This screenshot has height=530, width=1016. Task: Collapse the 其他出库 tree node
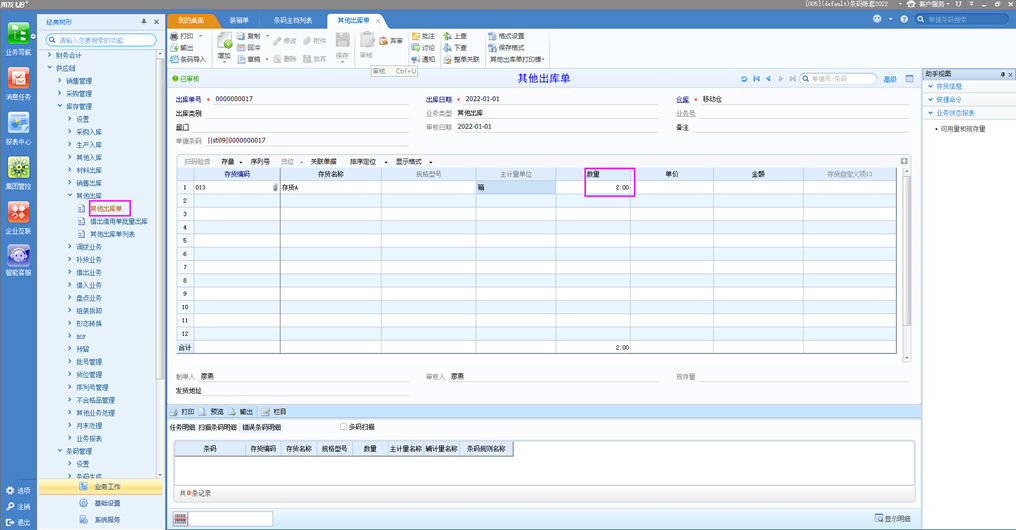[70, 195]
